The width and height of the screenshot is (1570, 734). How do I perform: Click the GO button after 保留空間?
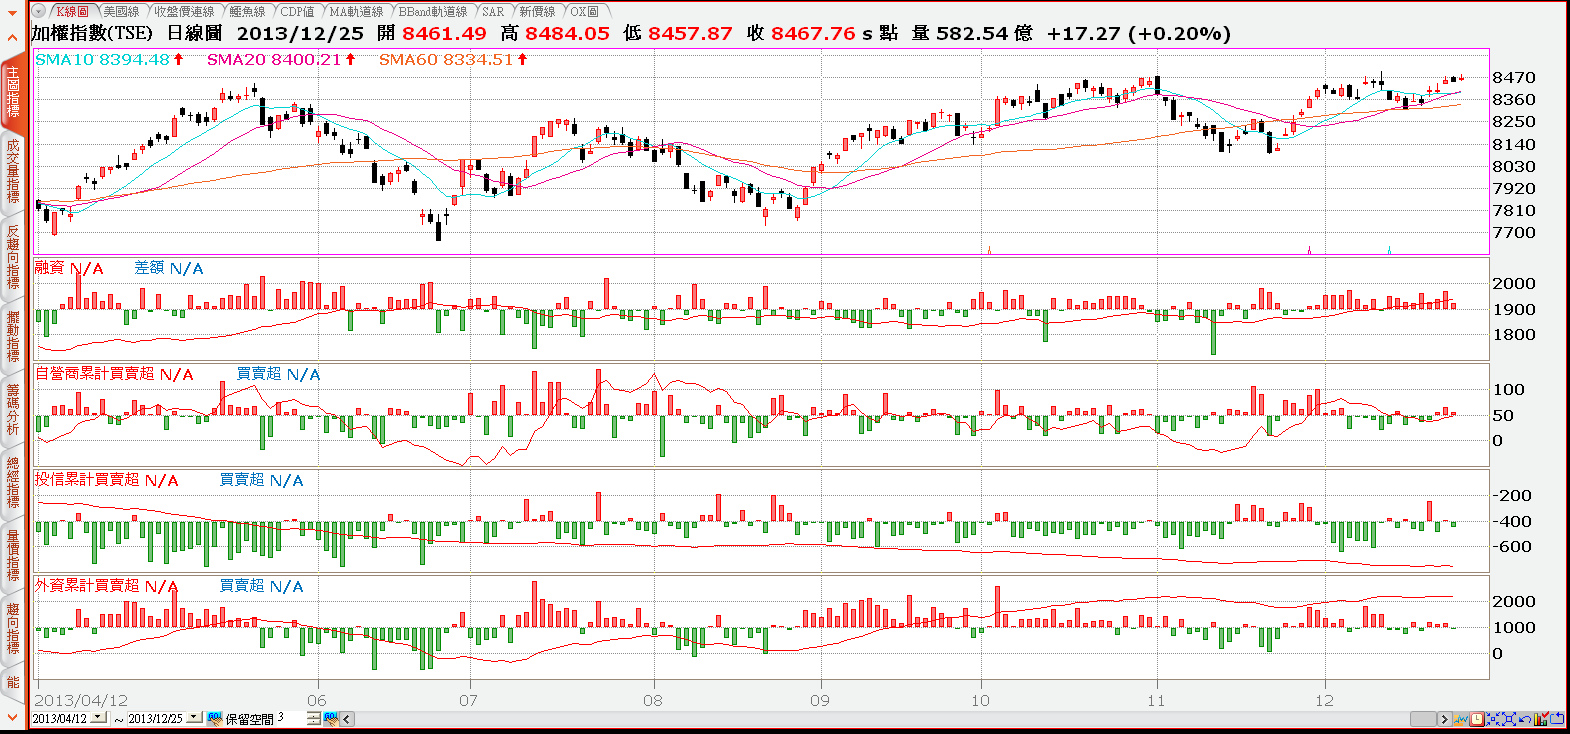331,718
